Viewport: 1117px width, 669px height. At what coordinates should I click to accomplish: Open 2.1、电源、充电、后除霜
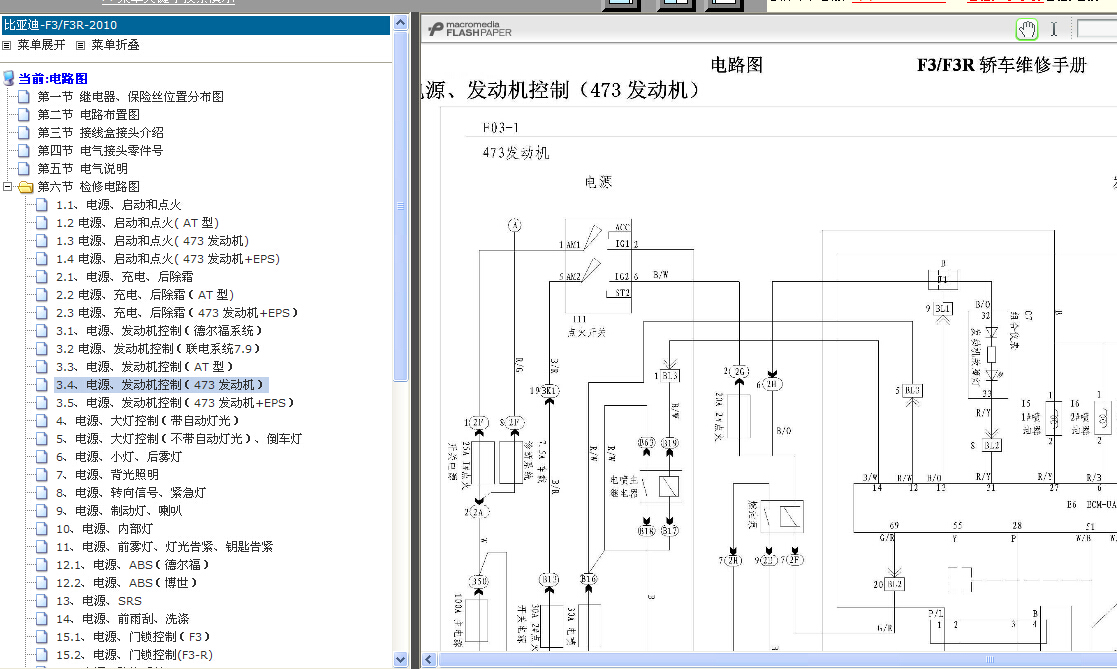[124, 276]
